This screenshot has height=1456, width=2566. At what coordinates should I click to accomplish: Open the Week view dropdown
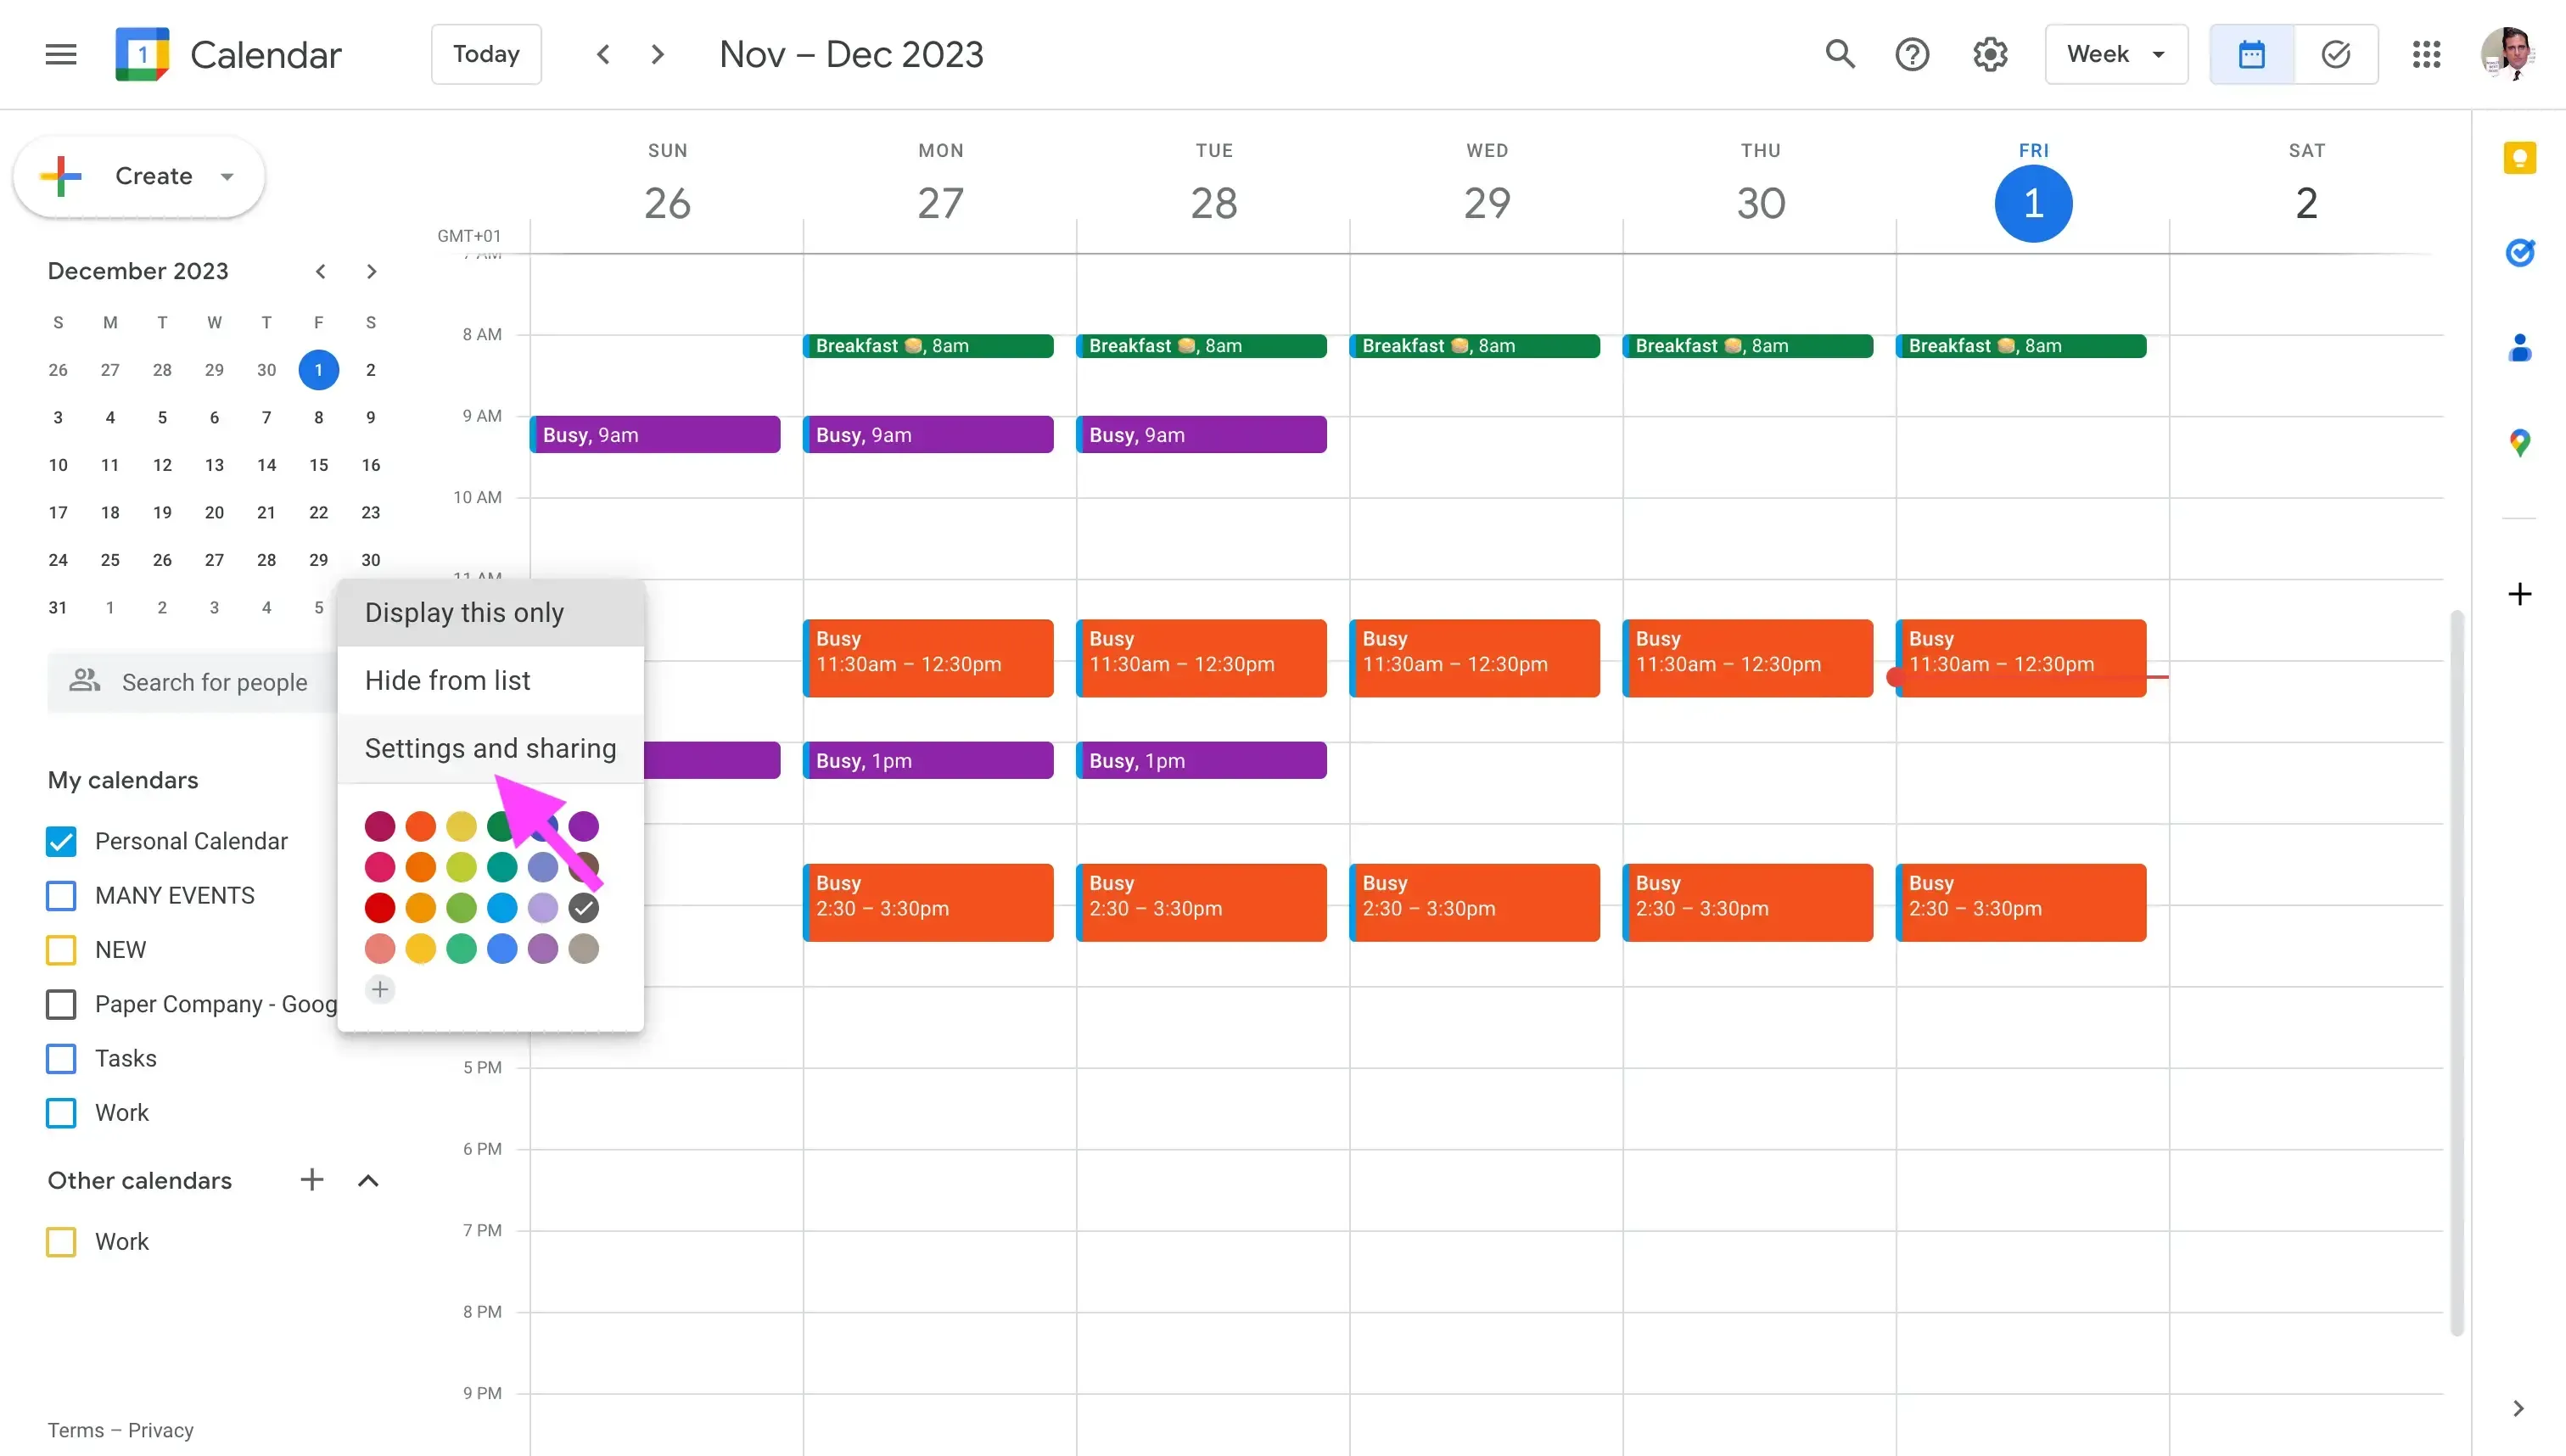point(2115,54)
